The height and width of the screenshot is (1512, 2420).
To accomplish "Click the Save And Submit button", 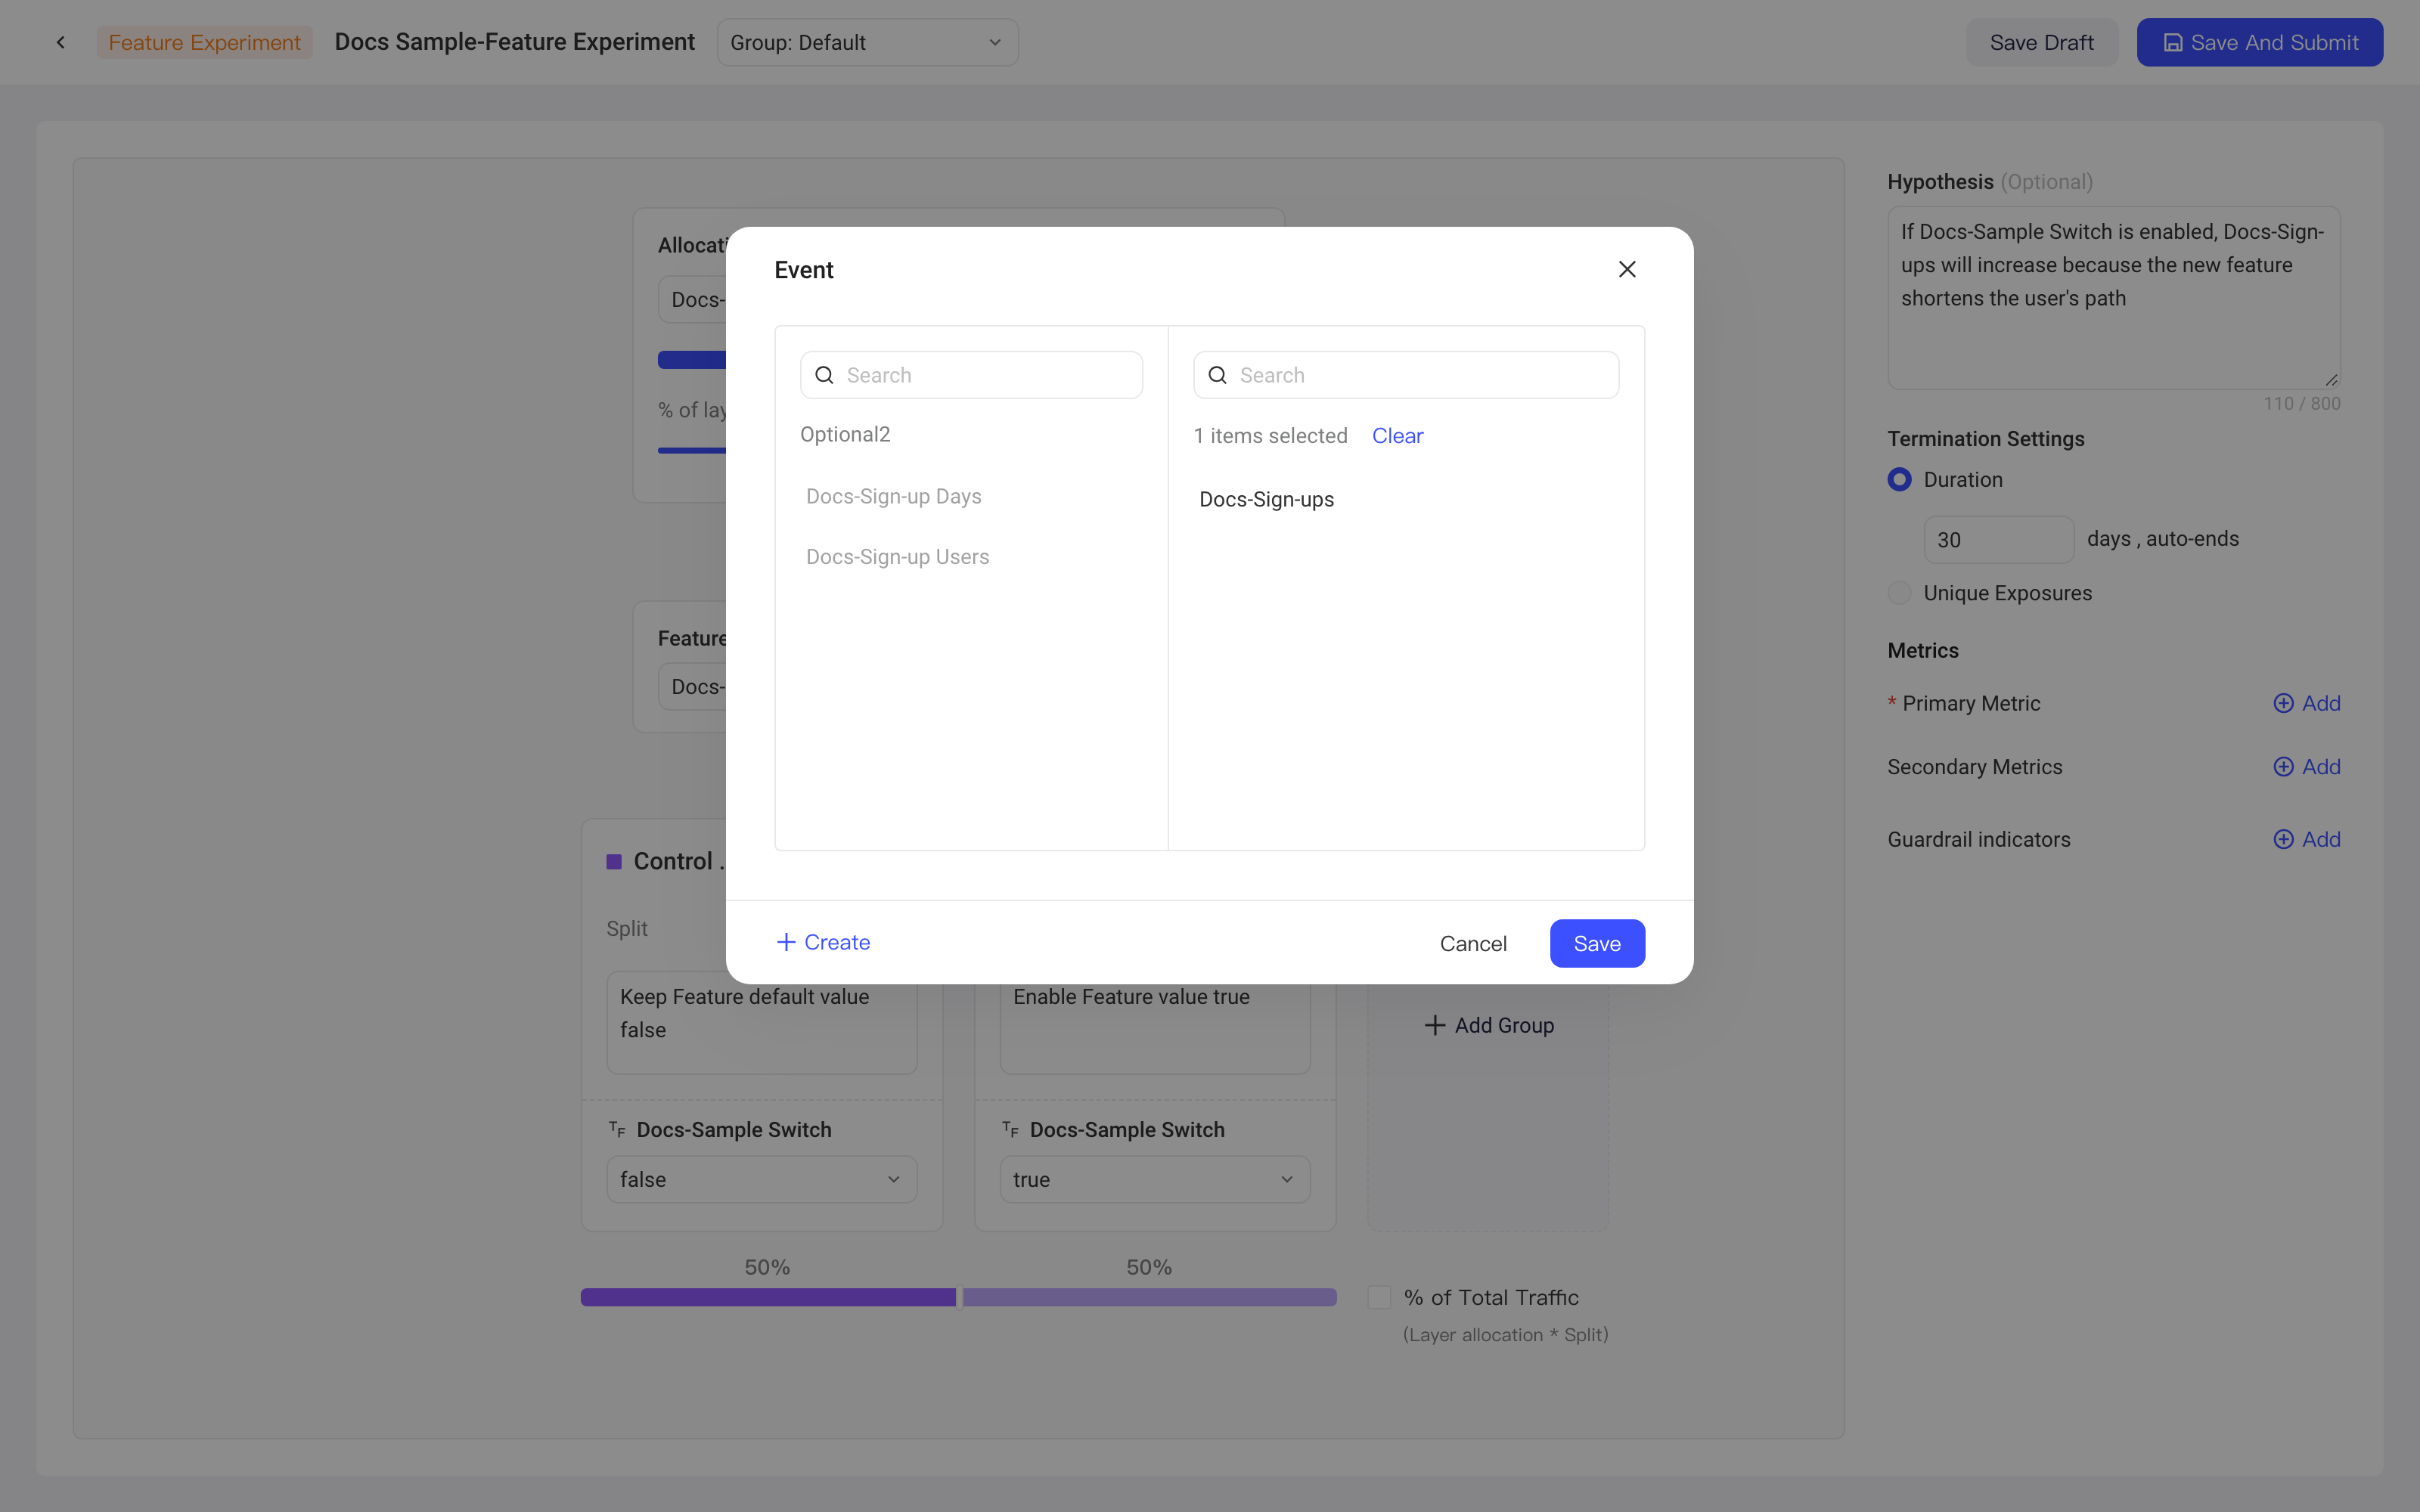I will click(2260, 43).
